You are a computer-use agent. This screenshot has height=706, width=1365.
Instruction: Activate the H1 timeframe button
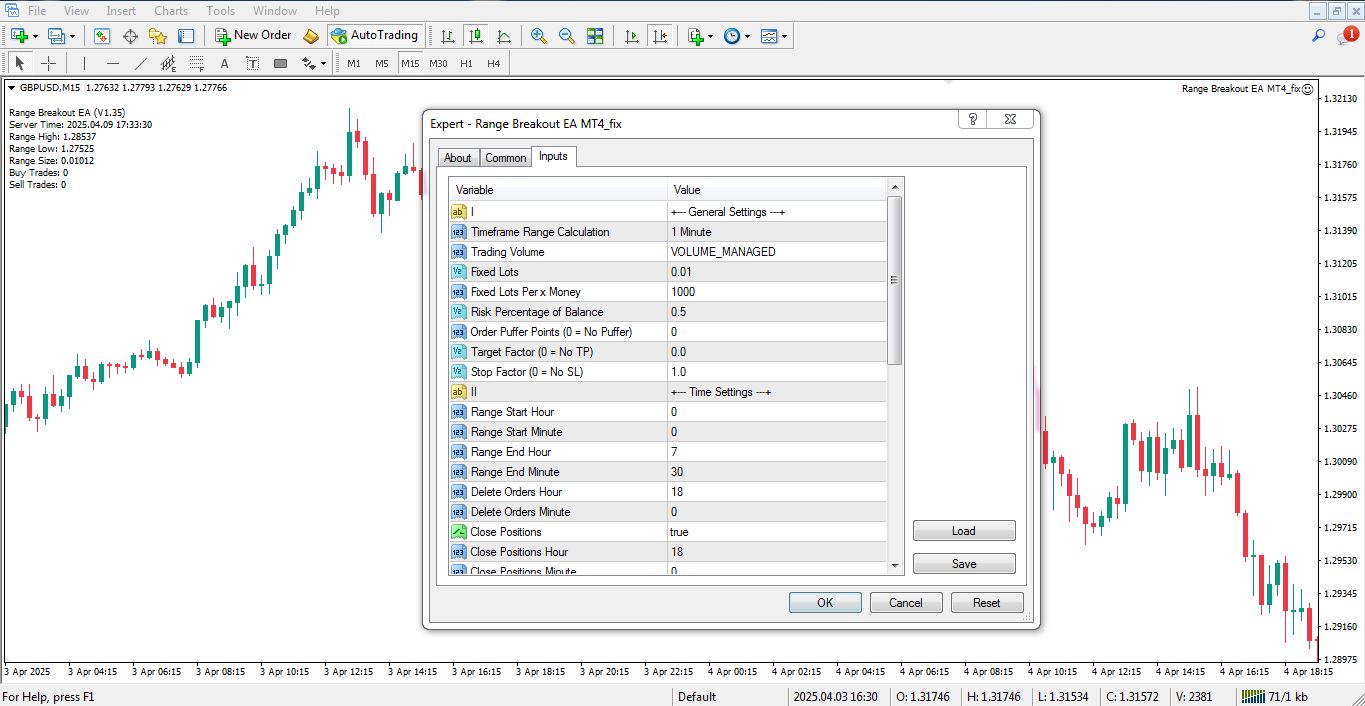pyautogui.click(x=465, y=63)
